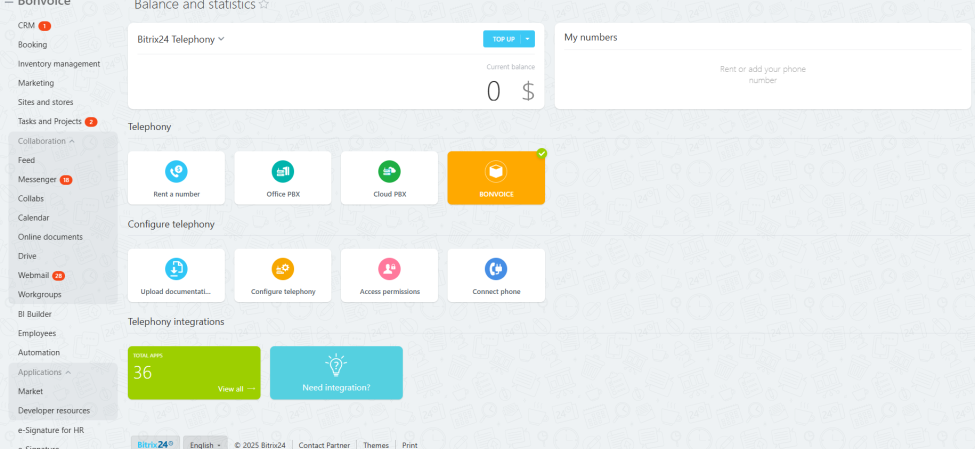Viewport: 975px width, 449px height.
Task: Collapse the Collaboration section
Action: [46, 141]
